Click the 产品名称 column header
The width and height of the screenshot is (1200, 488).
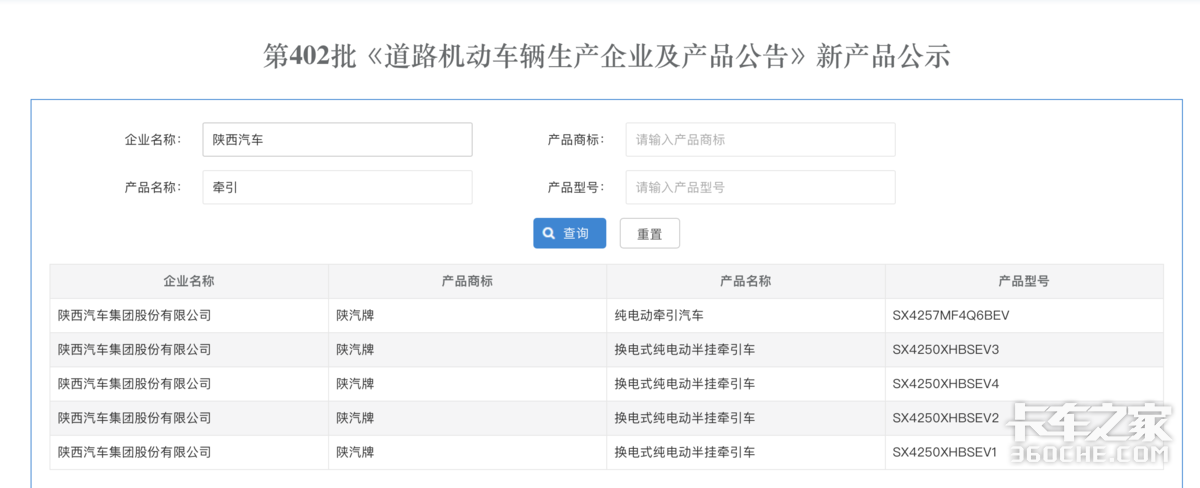click(745, 281)
